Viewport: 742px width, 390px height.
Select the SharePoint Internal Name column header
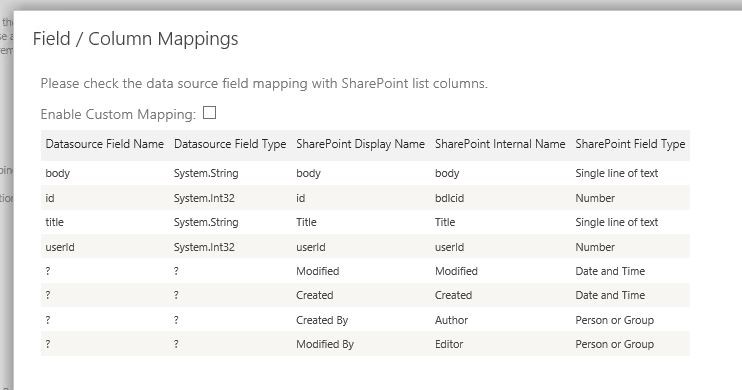tap(500, 144)
